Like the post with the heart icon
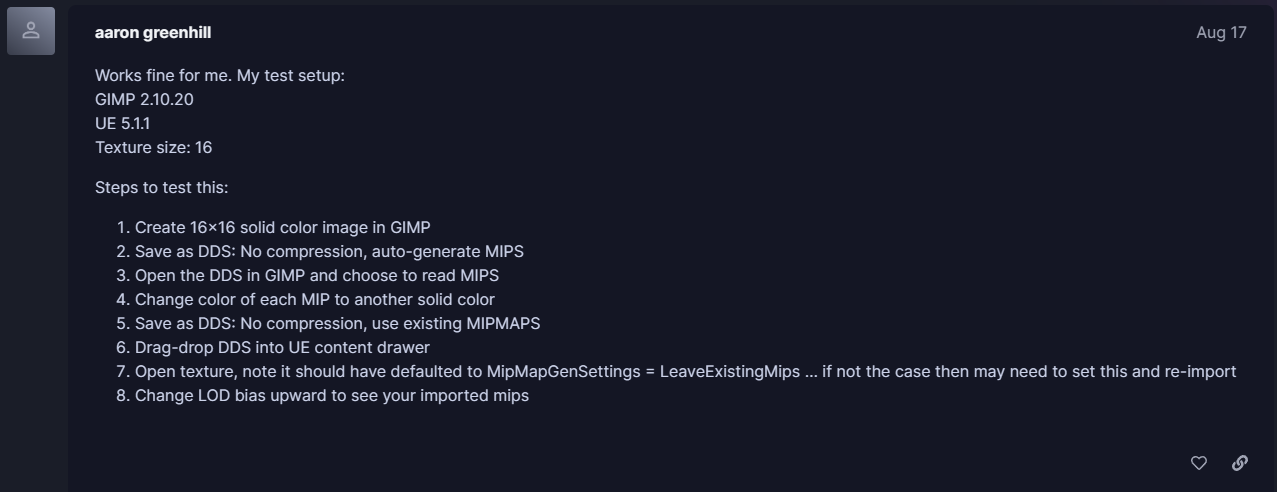The image size is (1277, 492). coord(1199,462)
